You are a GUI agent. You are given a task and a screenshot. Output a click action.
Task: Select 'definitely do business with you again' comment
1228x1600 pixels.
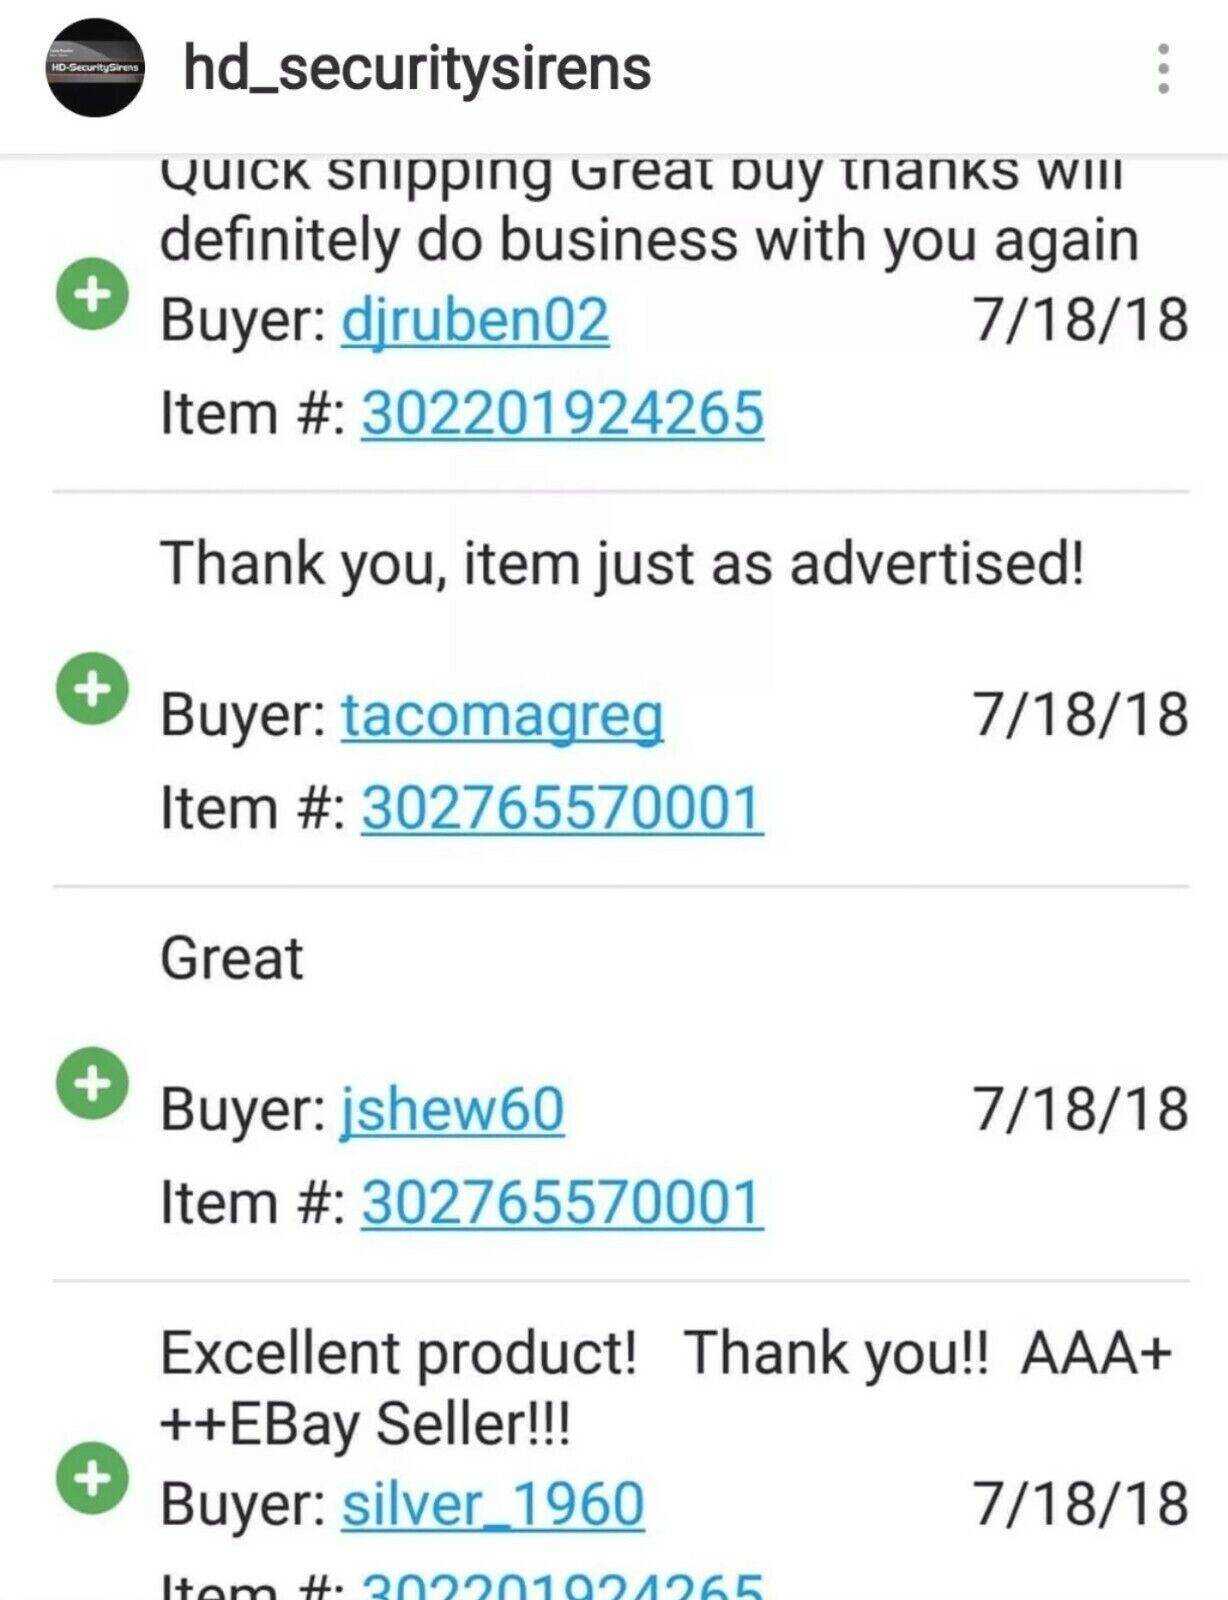tap(650, 241)
